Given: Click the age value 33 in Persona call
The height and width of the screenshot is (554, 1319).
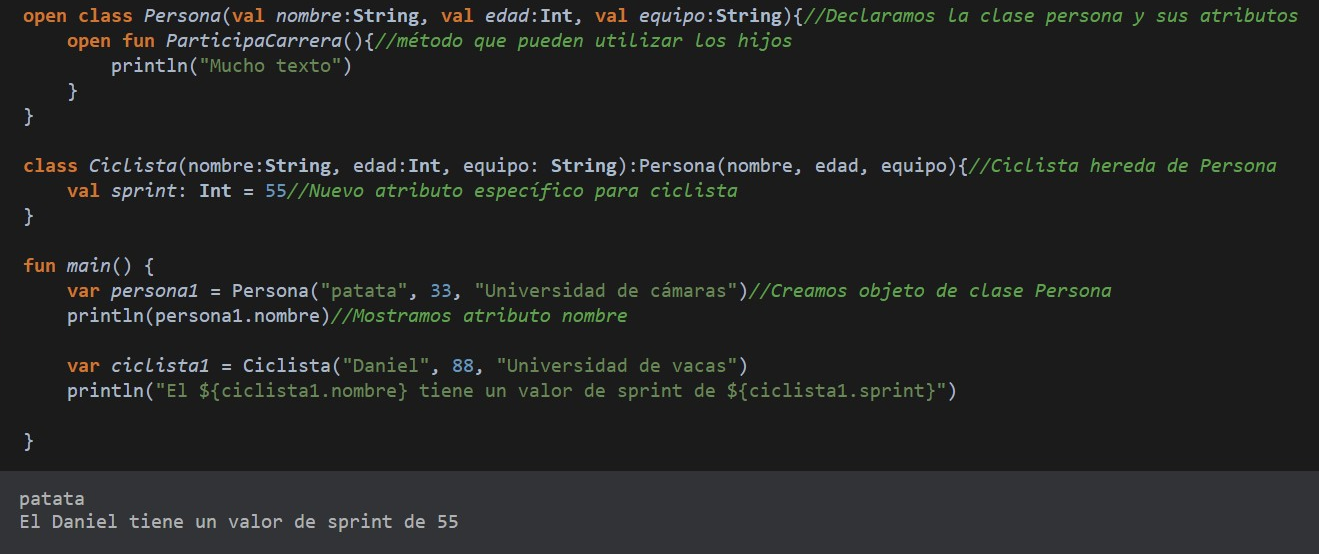Looking at the screenshot, I should (441, 291).
